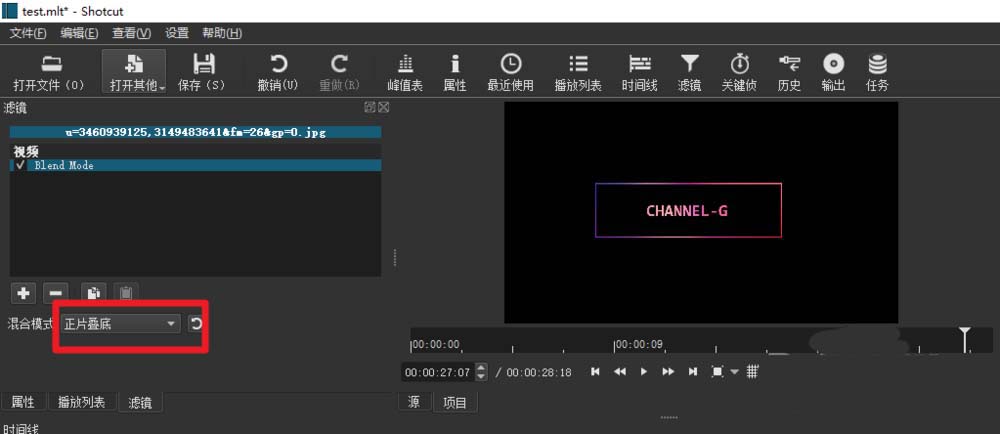Image resolution: width=1000 pixels, height=434 pixels.
Task: Remove selected filter with minus button
Action: tap(56, 293)
